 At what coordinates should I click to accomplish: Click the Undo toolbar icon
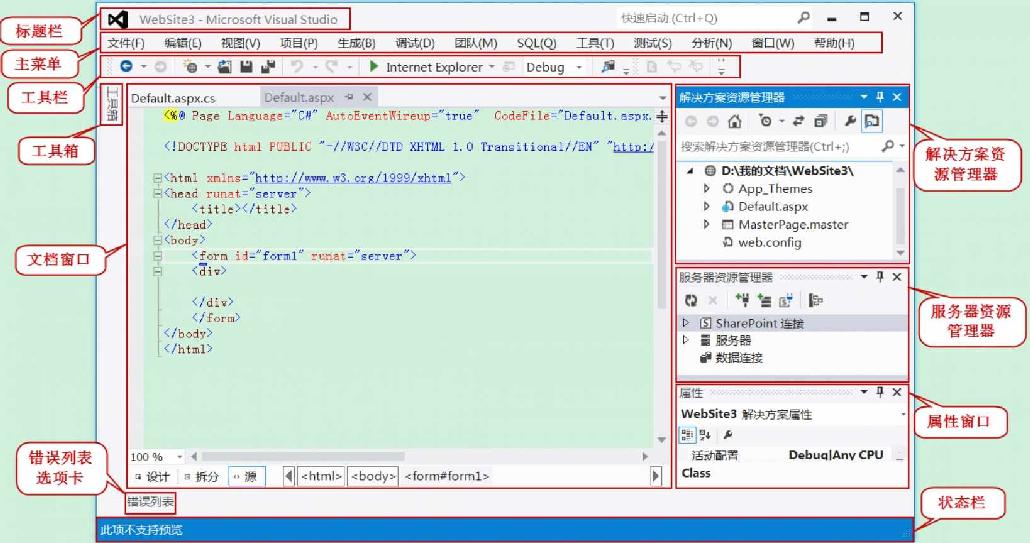click(297, 66)
